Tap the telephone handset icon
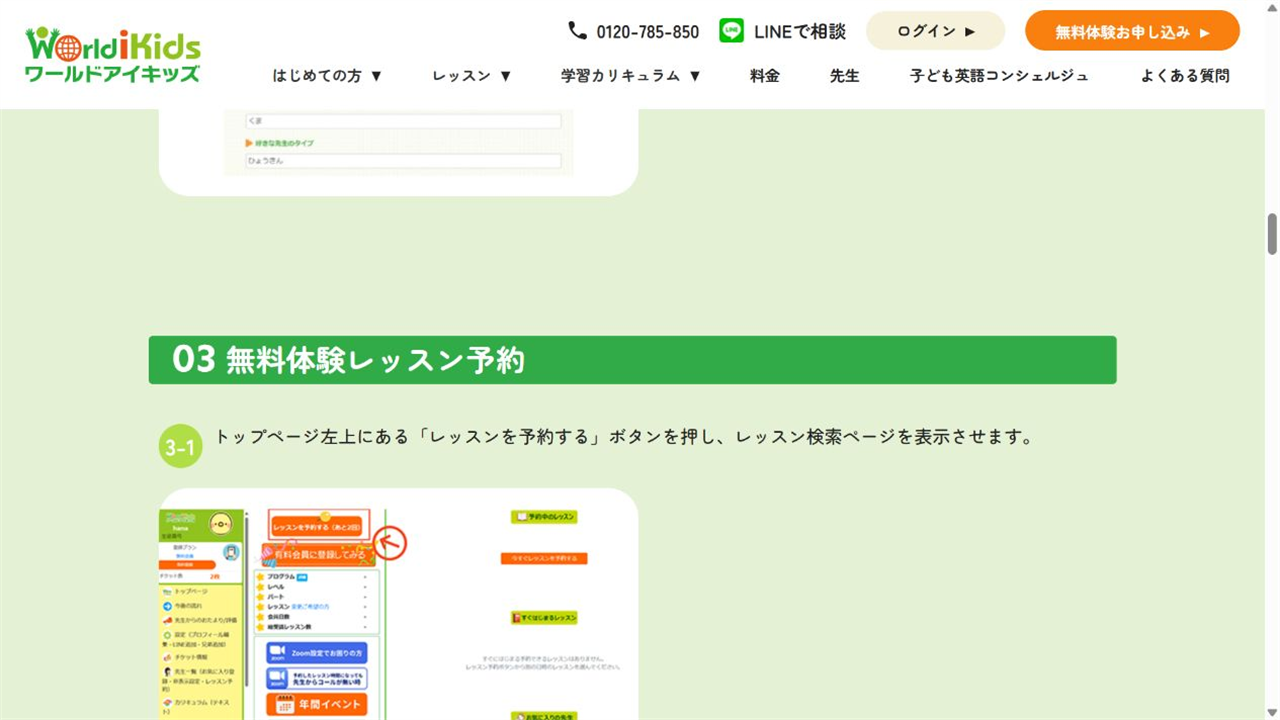The height and width of the screenshot is (720, 1280). [x=577, y=31]
